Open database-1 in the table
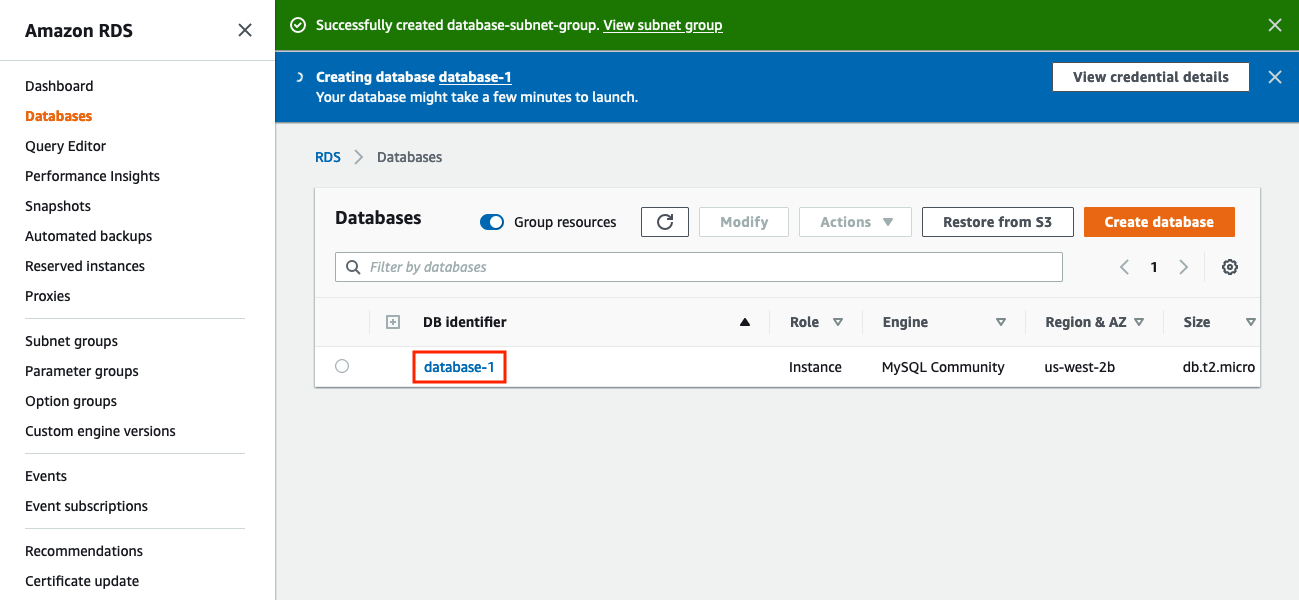Image resolution: width=1299 pixels, height=600 pixels. coord(459,367)
